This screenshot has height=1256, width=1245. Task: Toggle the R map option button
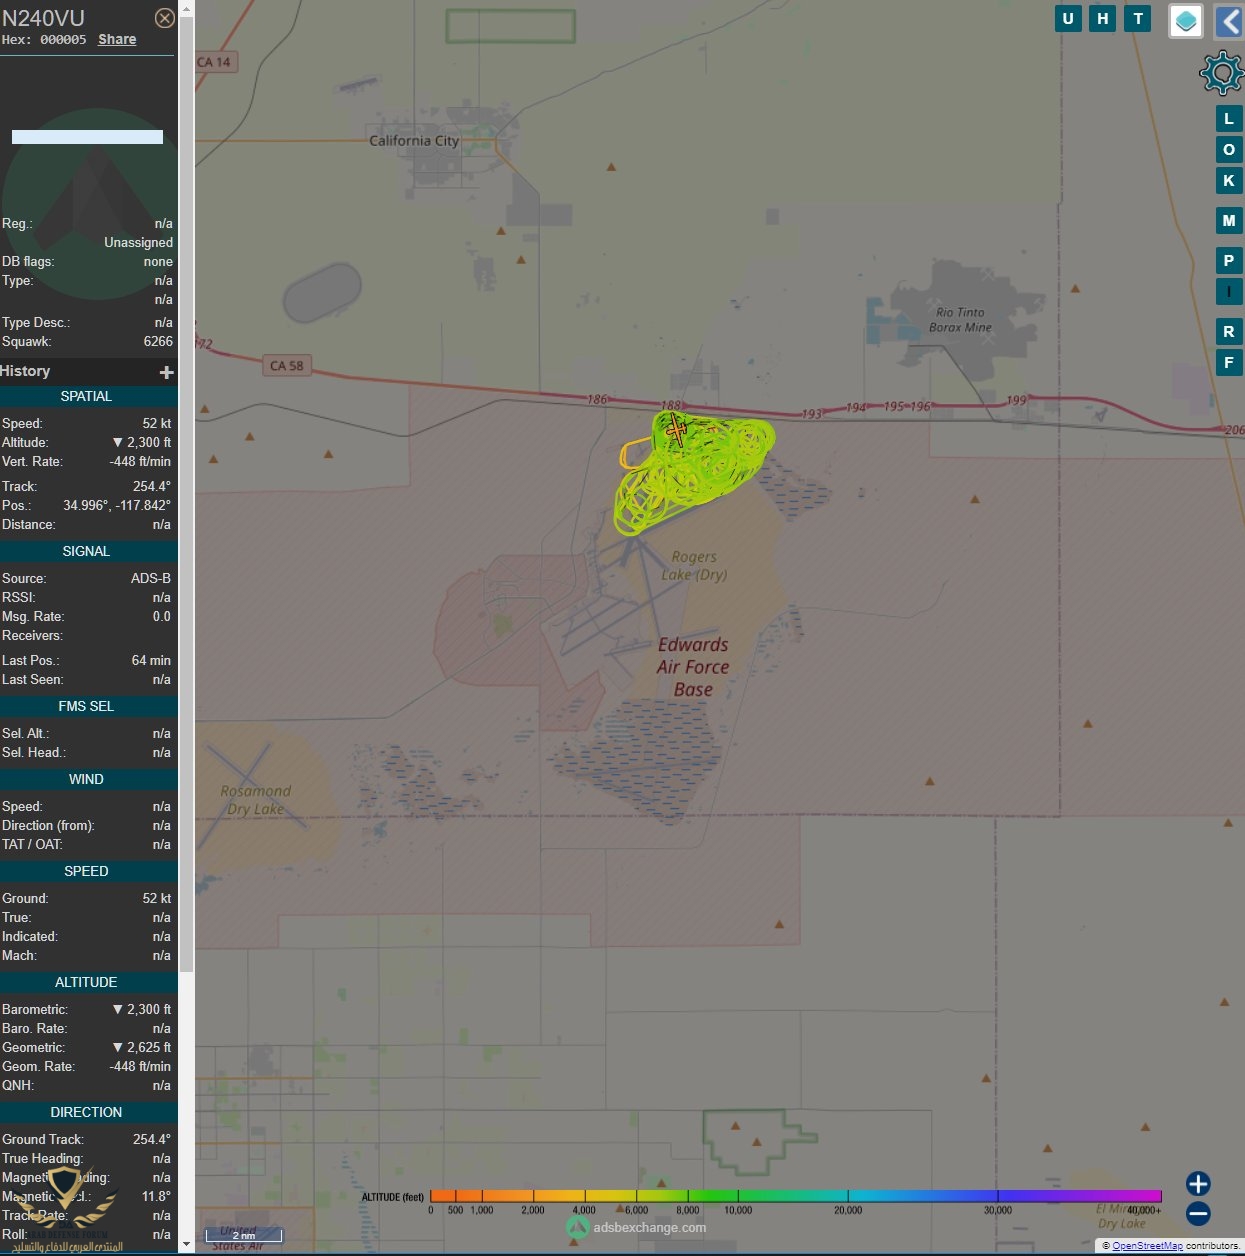(x=1229, y=332)
